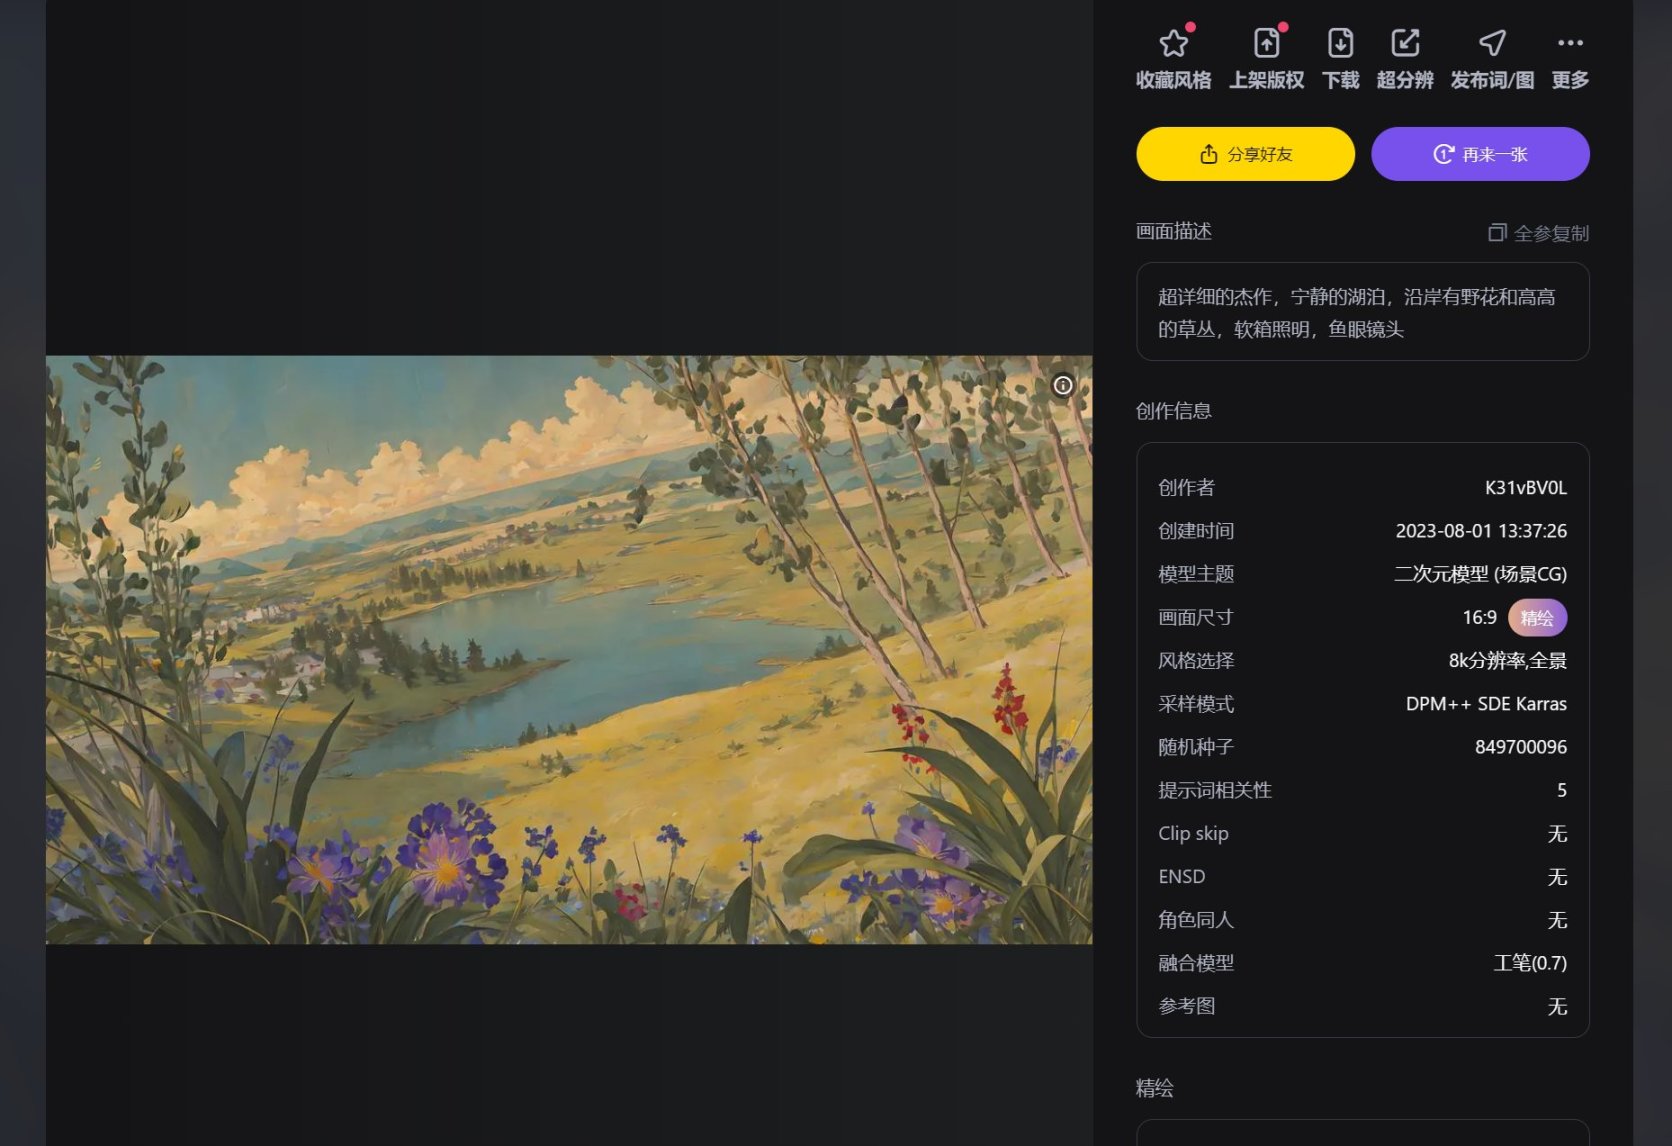Click the 精绘 badge next to 16:9
This screenshot has height=1146, width=1672.
coord(1537,618)
